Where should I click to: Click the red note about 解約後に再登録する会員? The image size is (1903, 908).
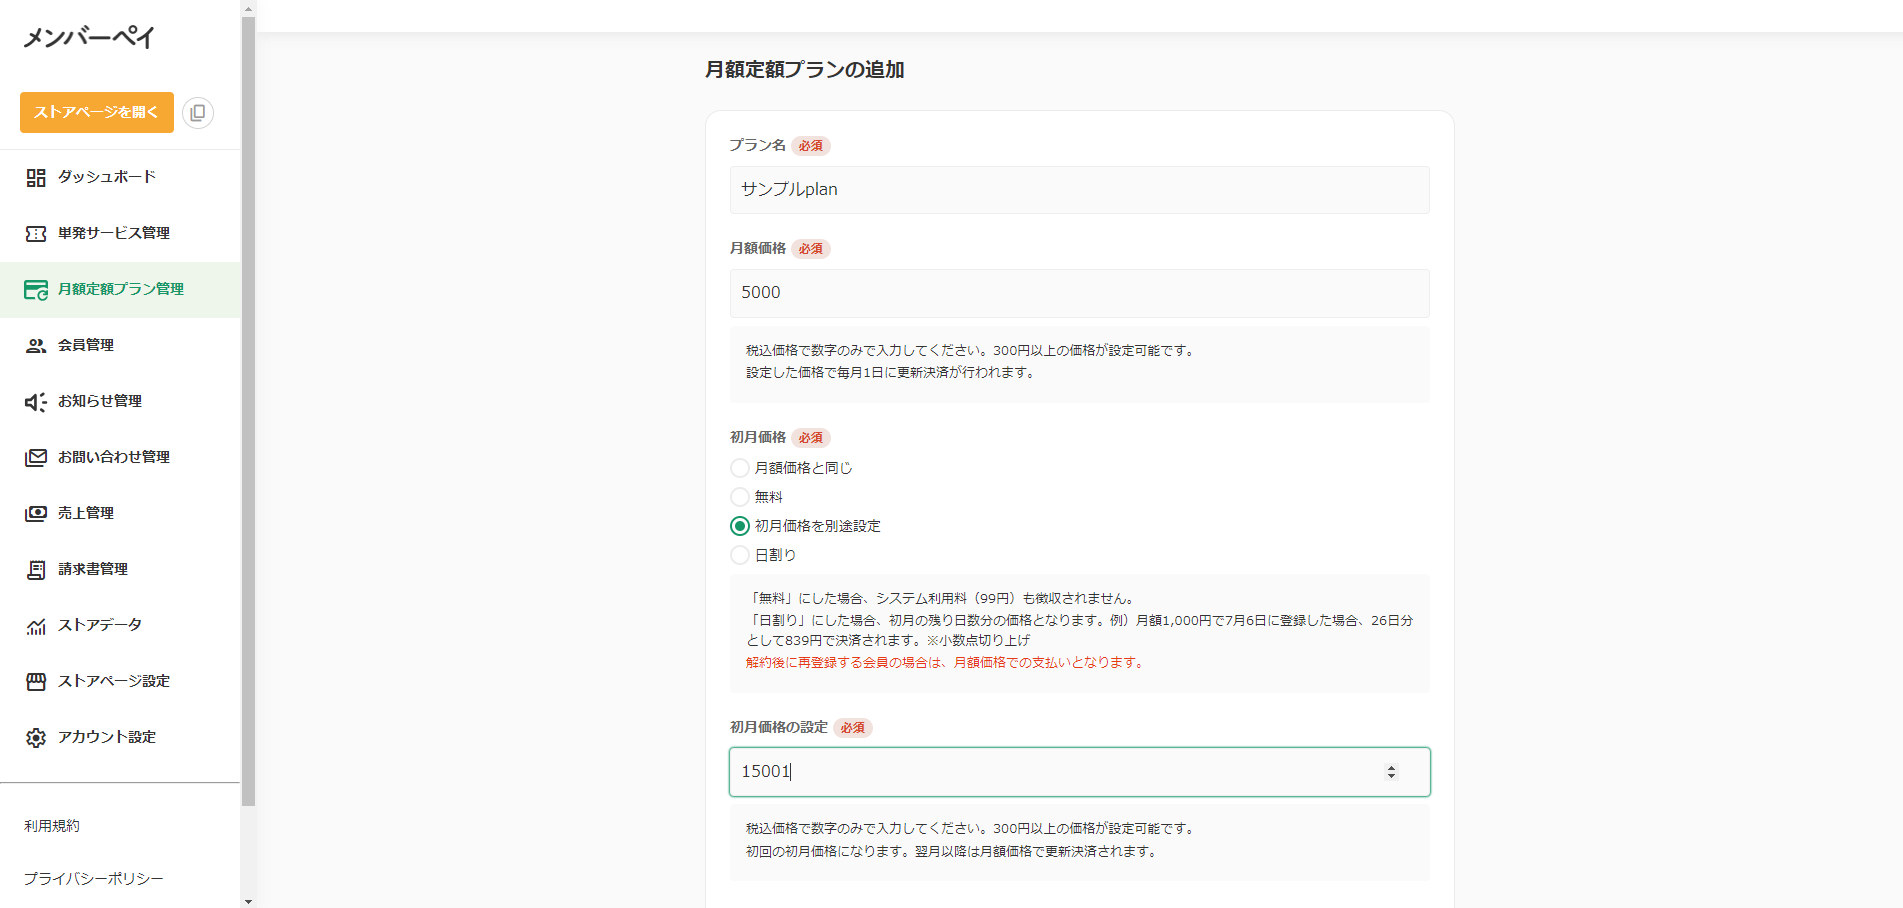946,662
